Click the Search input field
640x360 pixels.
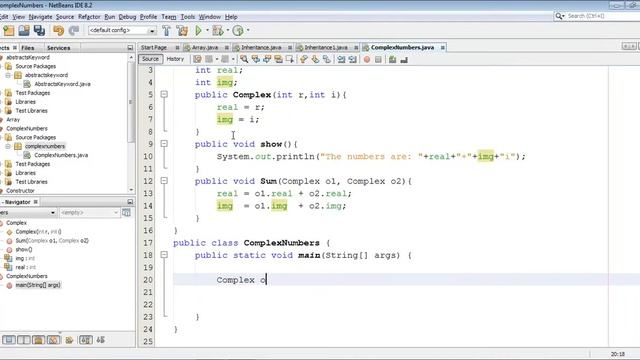pyautogui.click(x=602, y=16)
